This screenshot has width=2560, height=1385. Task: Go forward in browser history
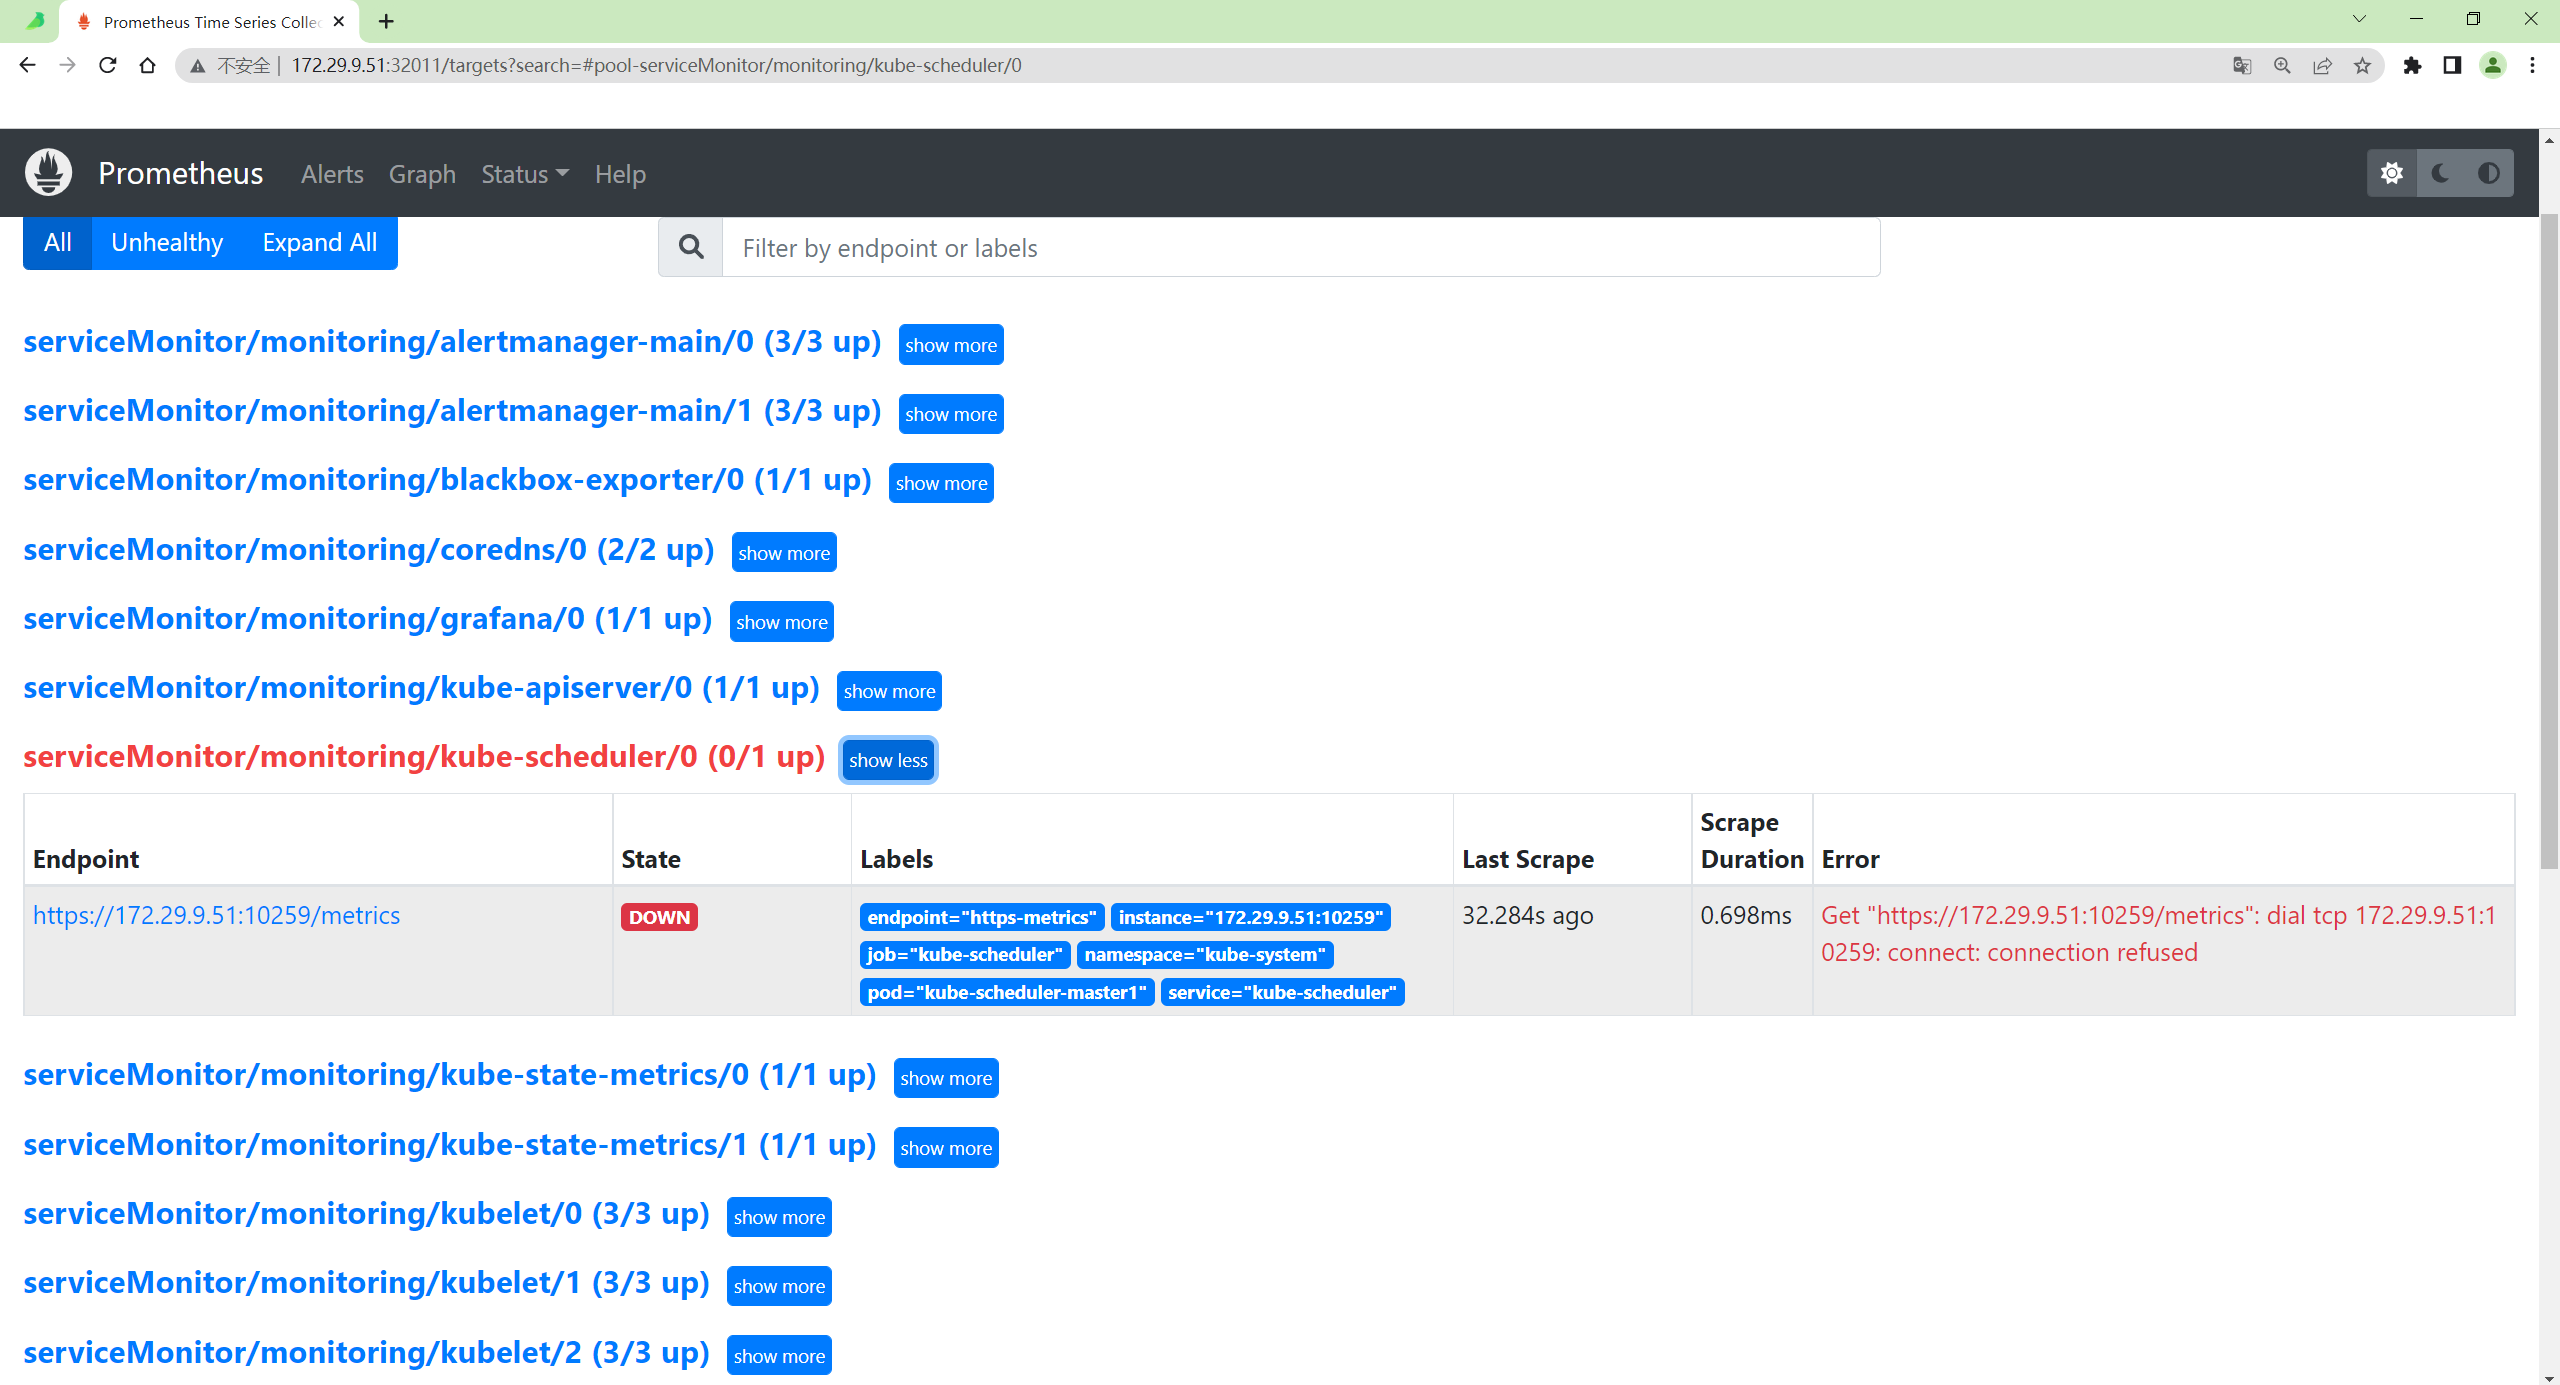point(67,65)
